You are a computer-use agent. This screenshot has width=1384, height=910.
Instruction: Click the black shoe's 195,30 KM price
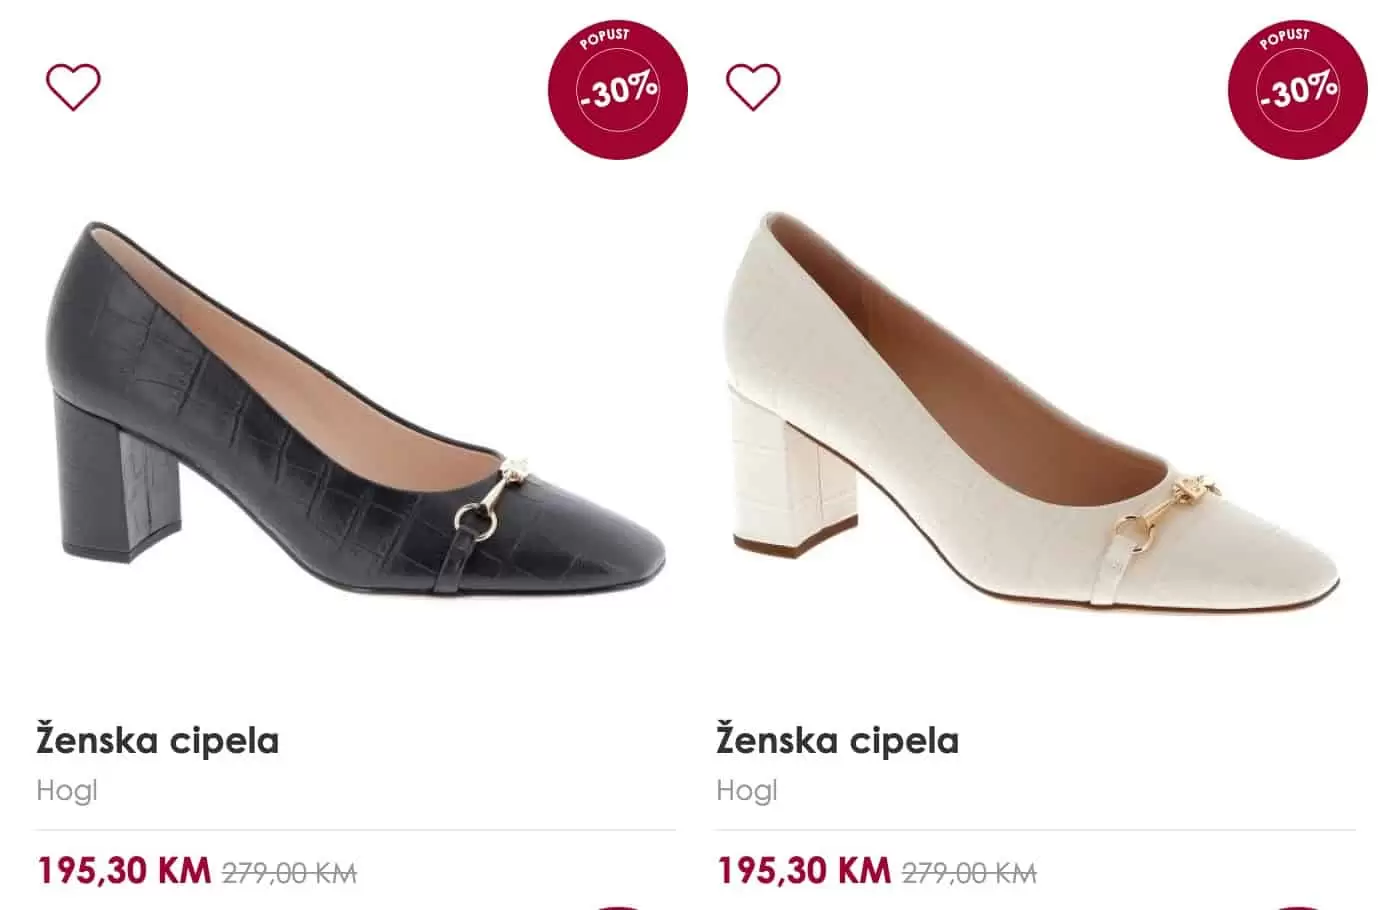tap(124, 871)
